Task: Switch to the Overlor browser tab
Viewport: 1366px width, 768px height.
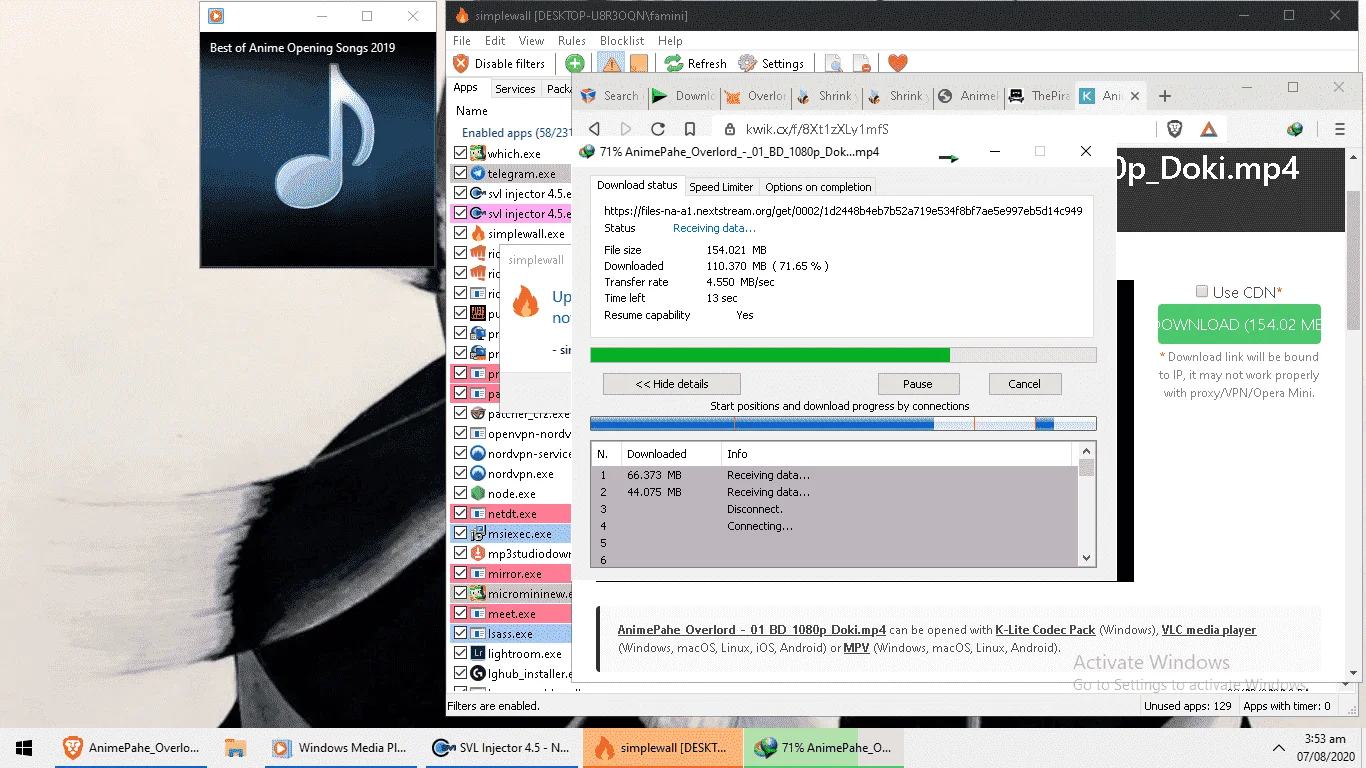Action: (x=756, y=96)
